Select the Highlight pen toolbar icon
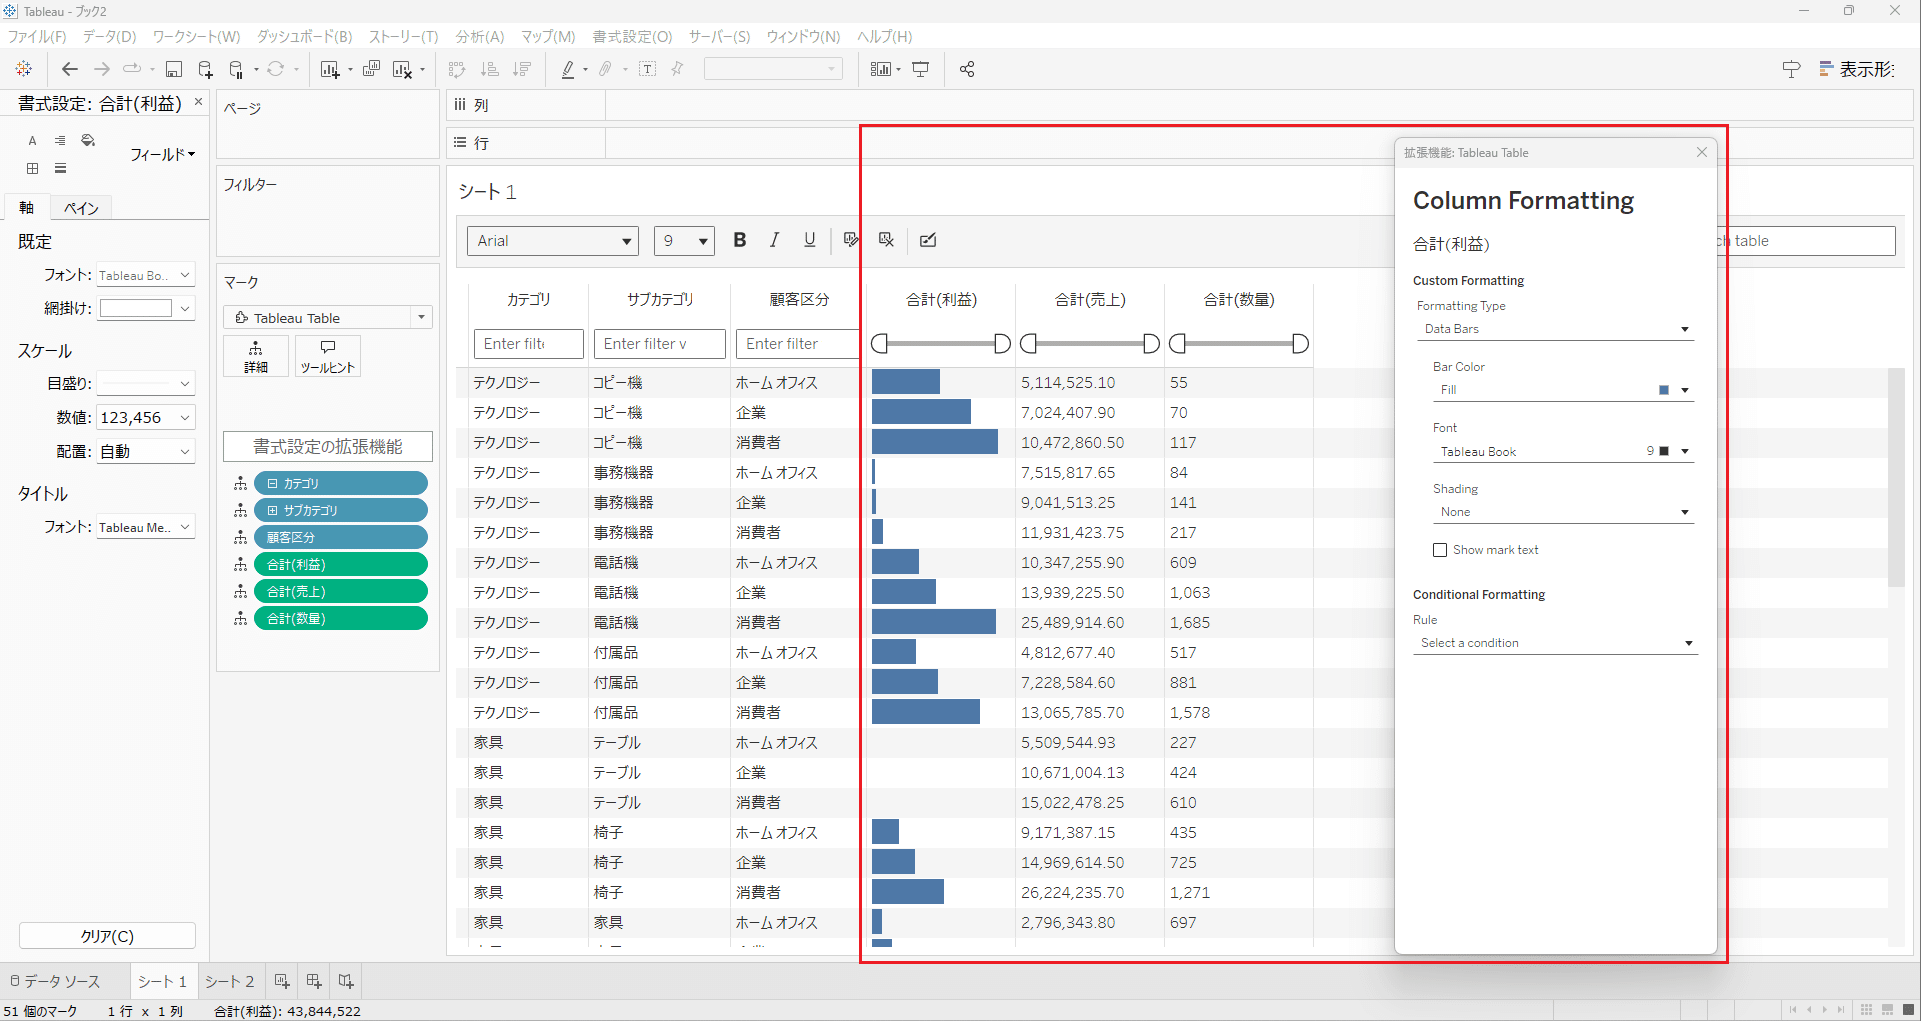1921x1021 pixels. click(x=567, y=69)
